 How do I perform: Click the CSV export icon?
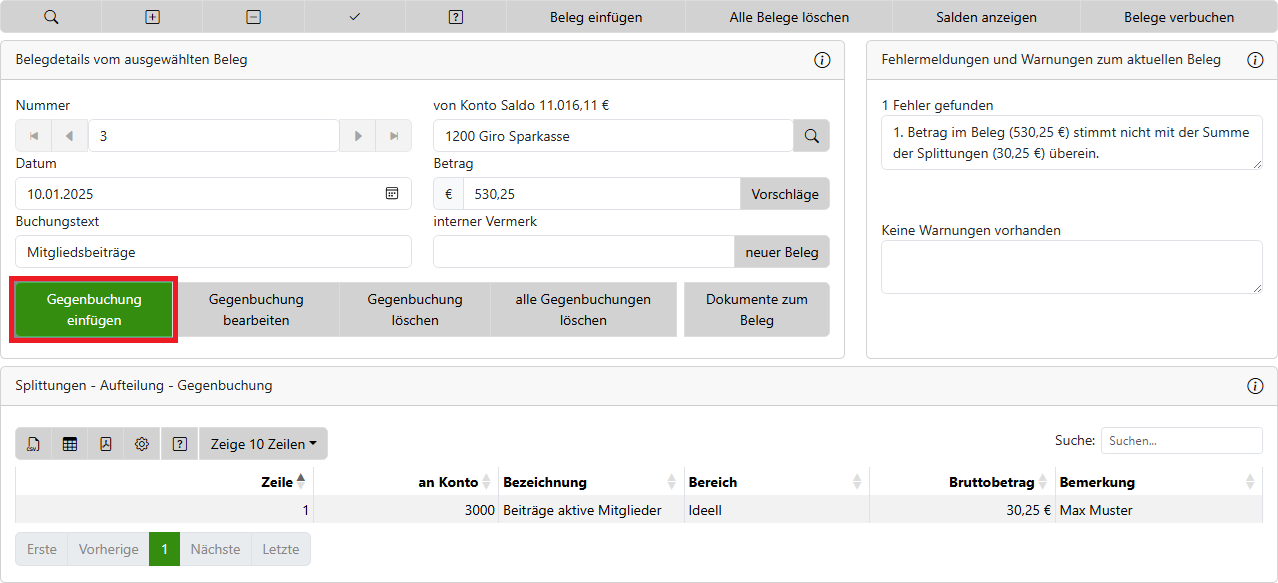[34, 444]
